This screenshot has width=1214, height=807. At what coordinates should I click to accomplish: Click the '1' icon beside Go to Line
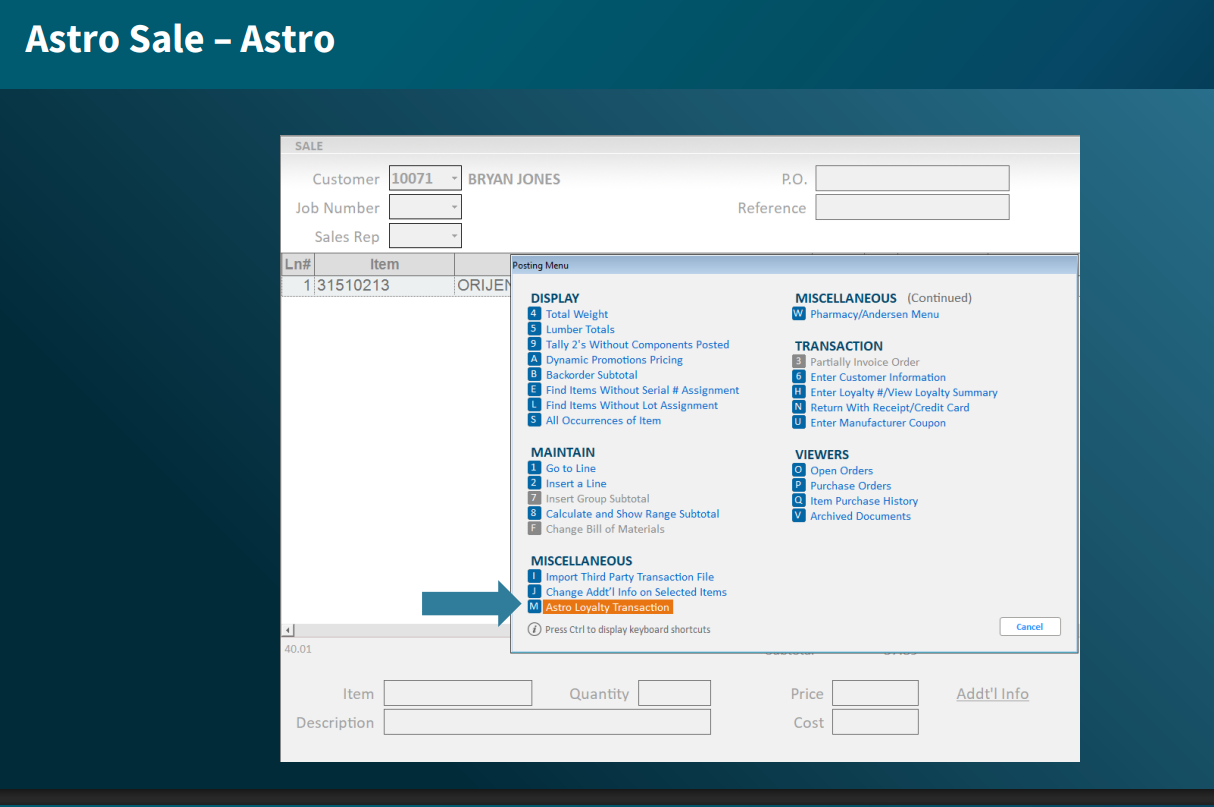point(534,468)
